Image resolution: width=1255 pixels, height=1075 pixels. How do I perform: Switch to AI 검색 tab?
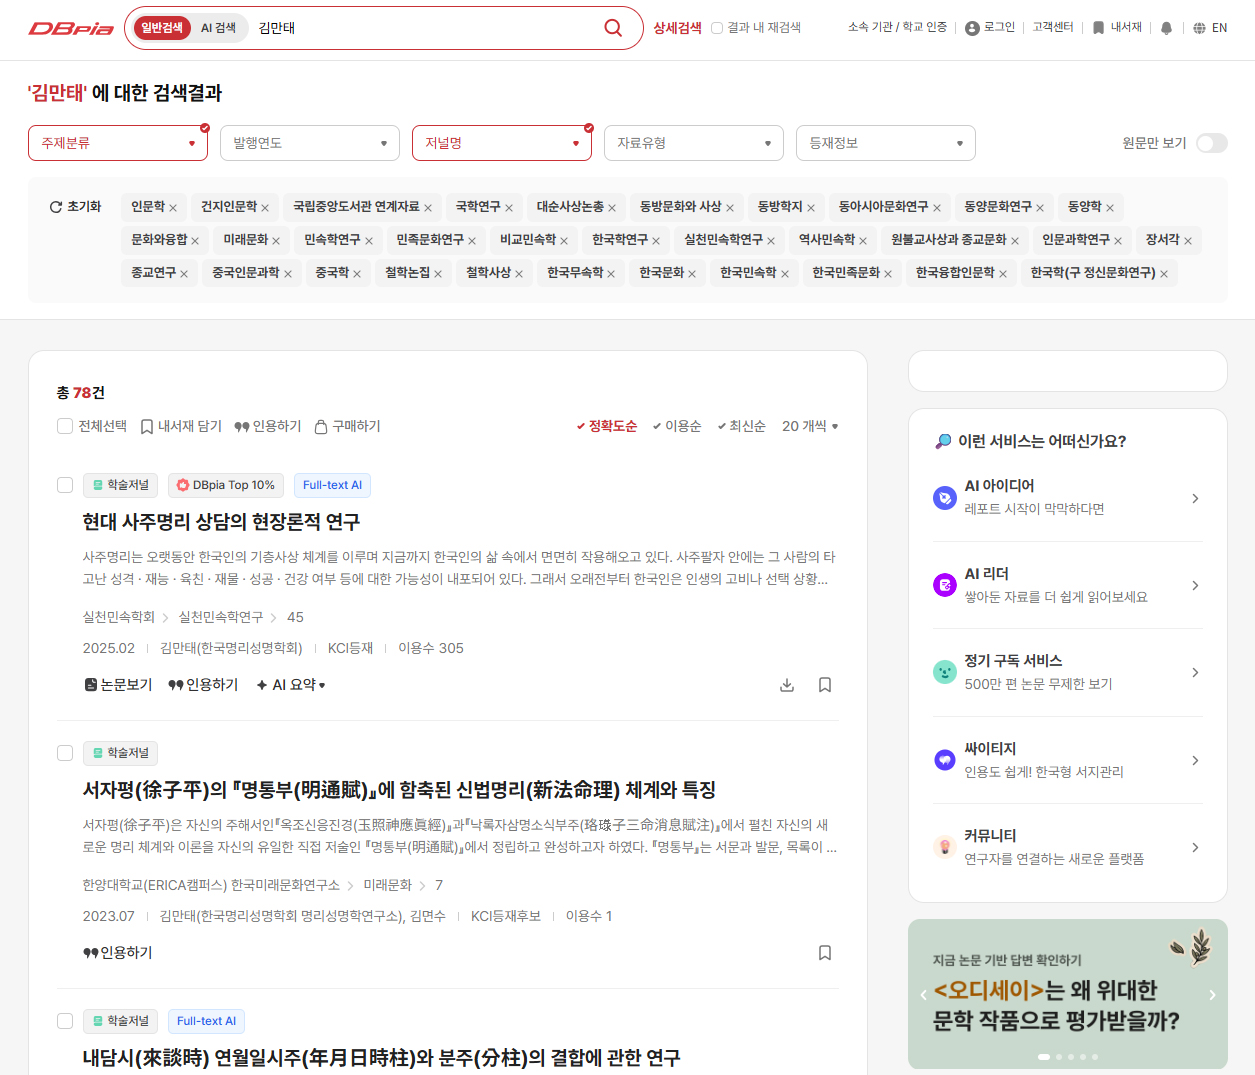(x=218, y=28)
